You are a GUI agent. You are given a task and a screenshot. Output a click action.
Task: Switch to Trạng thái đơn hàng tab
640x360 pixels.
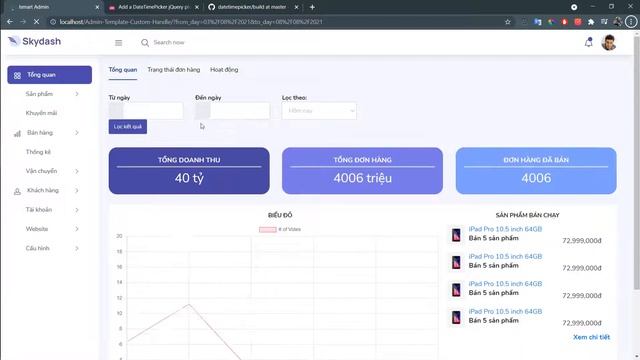(174, 70)
